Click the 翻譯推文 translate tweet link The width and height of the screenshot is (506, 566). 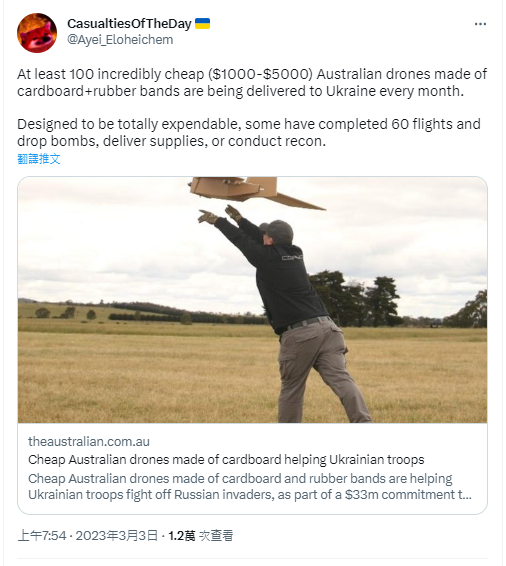39,159
